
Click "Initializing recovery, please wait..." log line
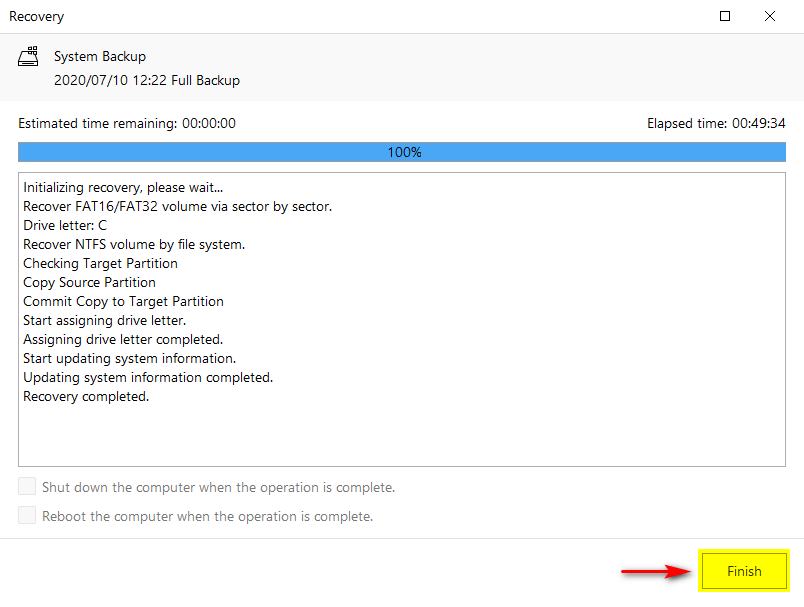click(123, 187)
